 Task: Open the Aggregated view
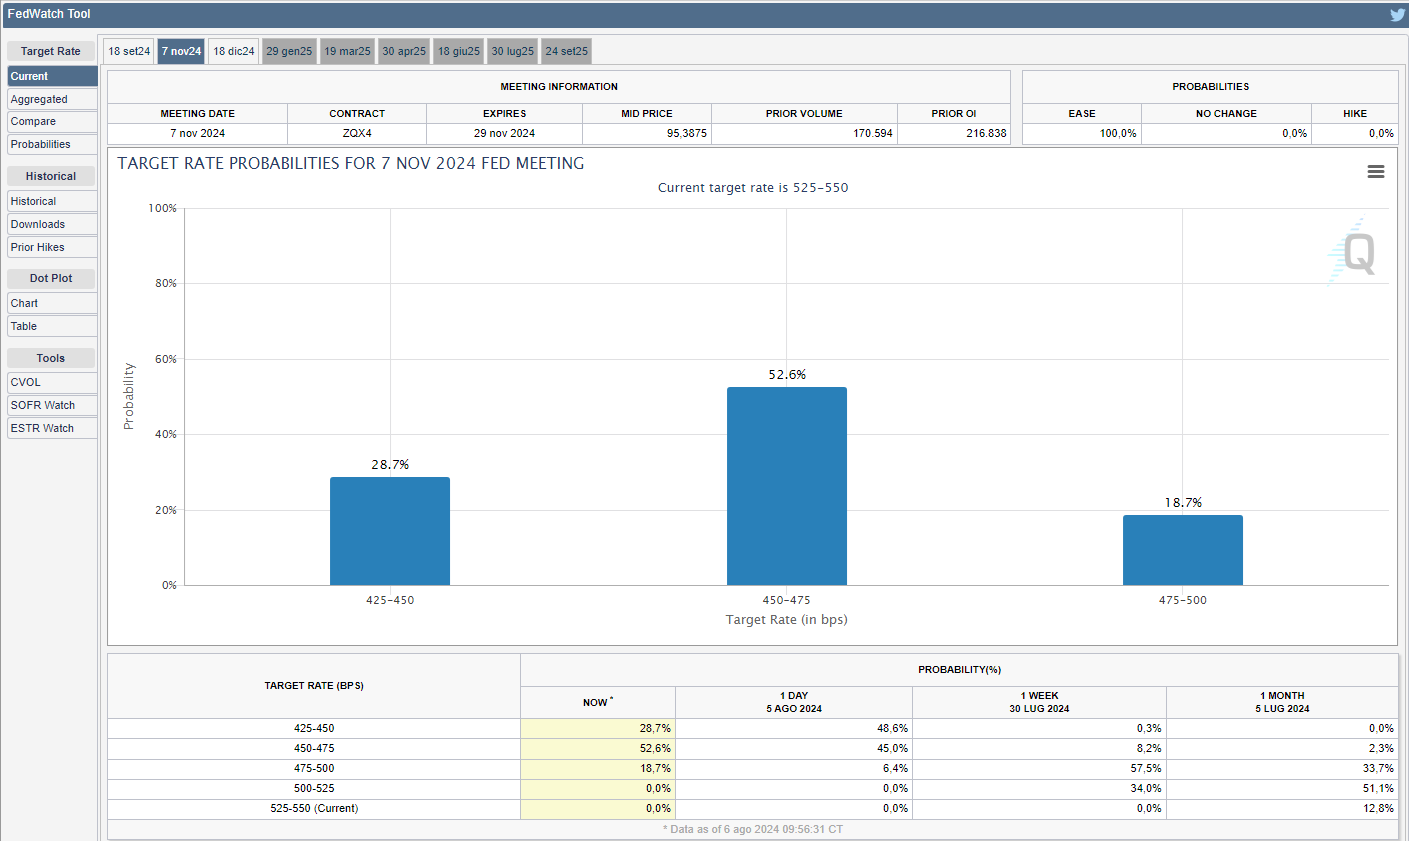coord(52,99)
